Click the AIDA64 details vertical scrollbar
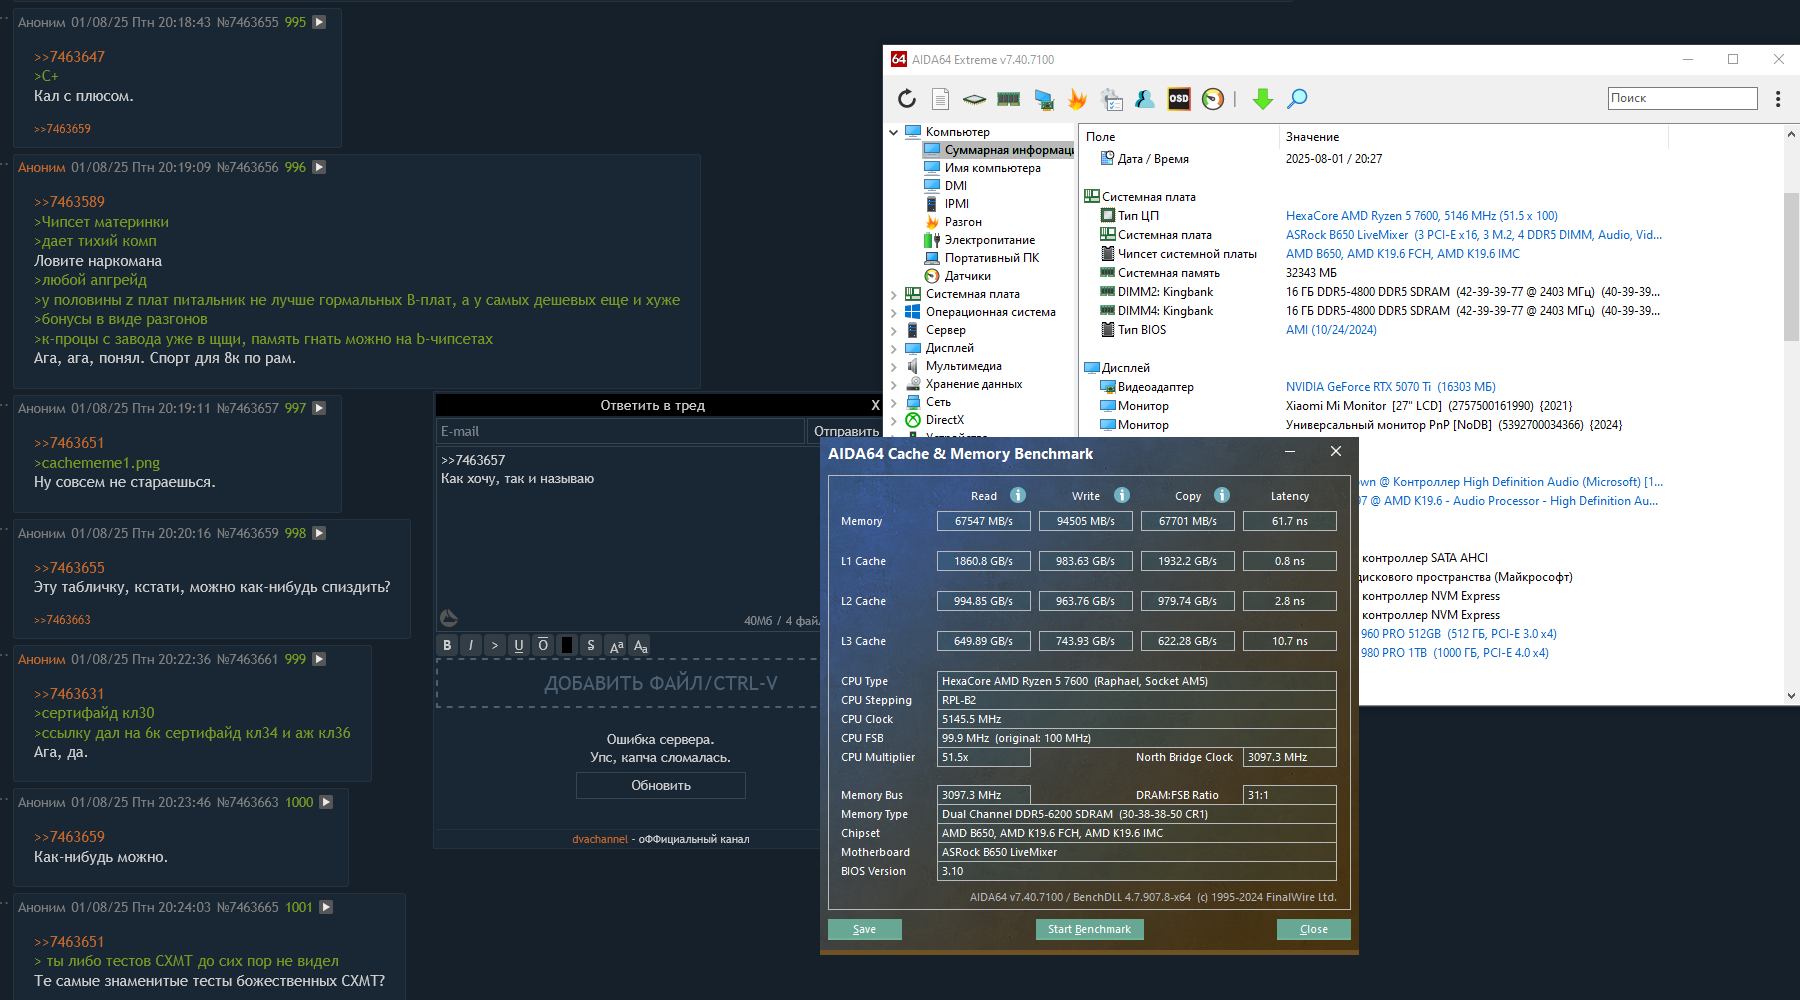The height and width of the screenshot is (1000, 1800). point(1791,267)
